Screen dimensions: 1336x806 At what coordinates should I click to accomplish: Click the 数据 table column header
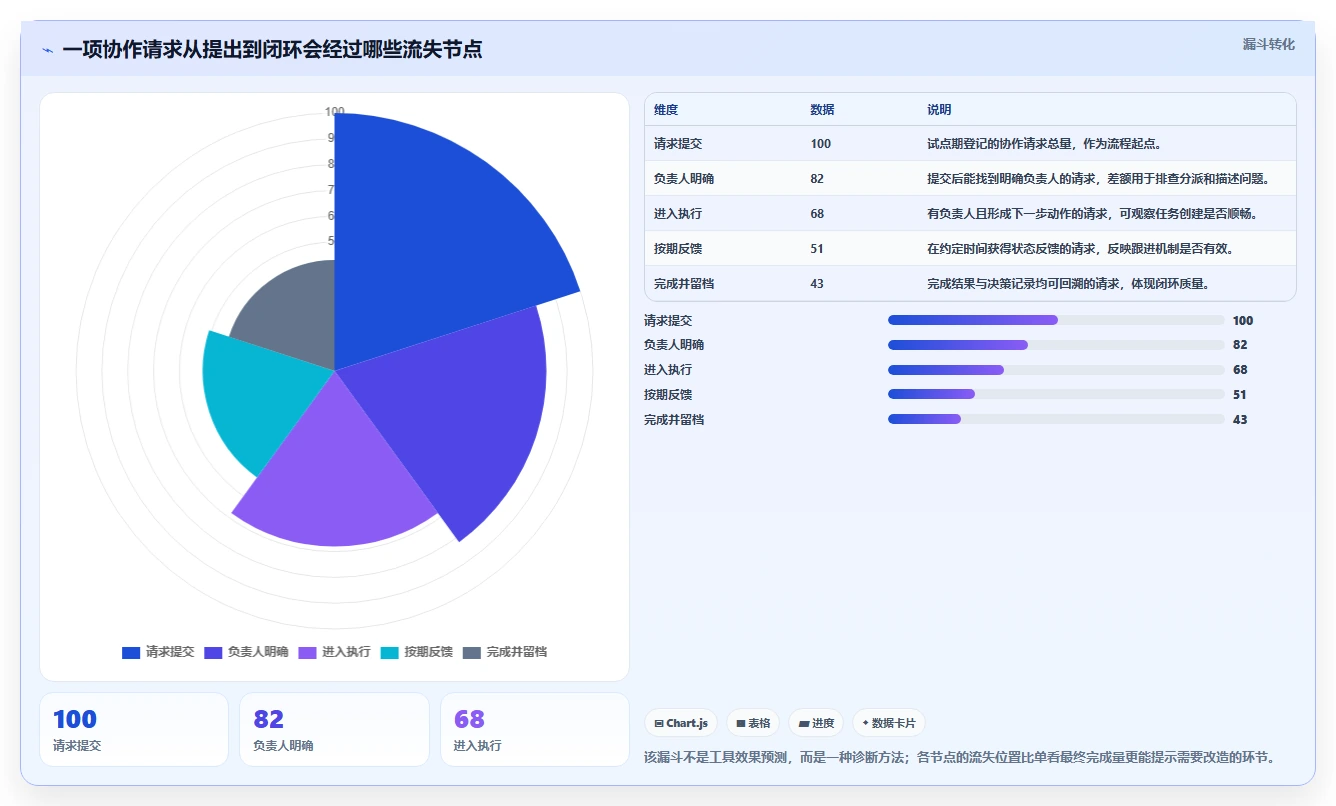point(822,110)
